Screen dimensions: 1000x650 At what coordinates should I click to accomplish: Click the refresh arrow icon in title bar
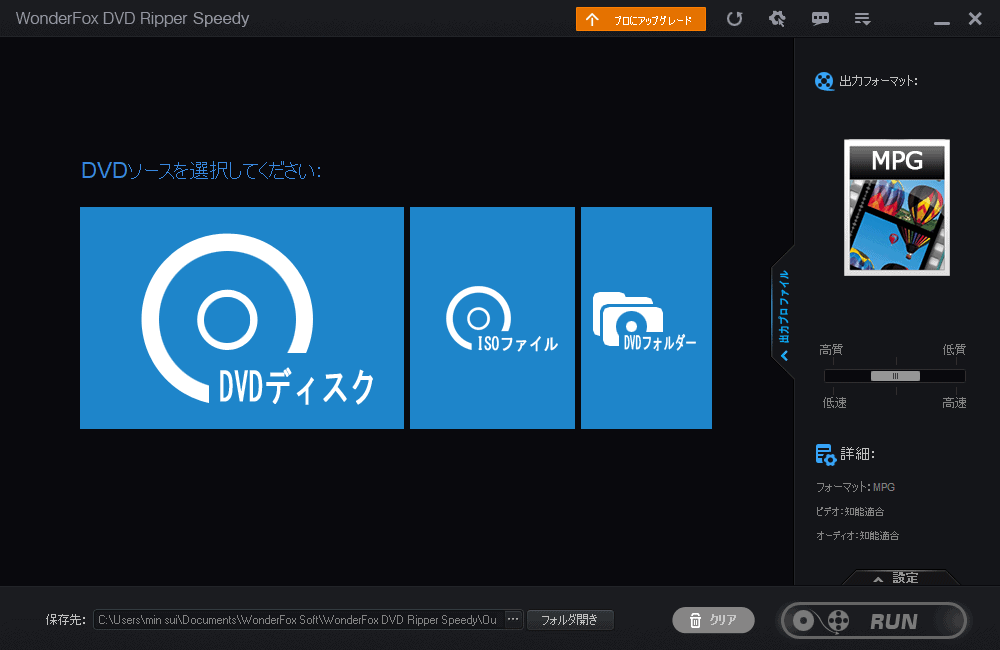coord(734,19)
